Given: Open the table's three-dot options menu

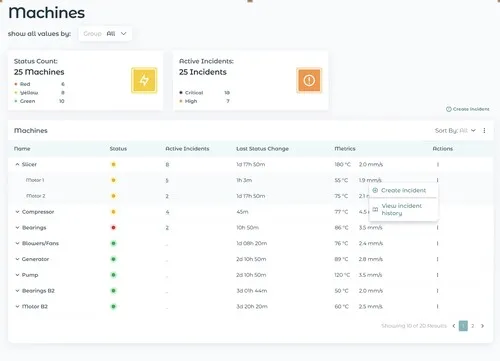Looking at the screenshot, I should click(x=484, y=131).
